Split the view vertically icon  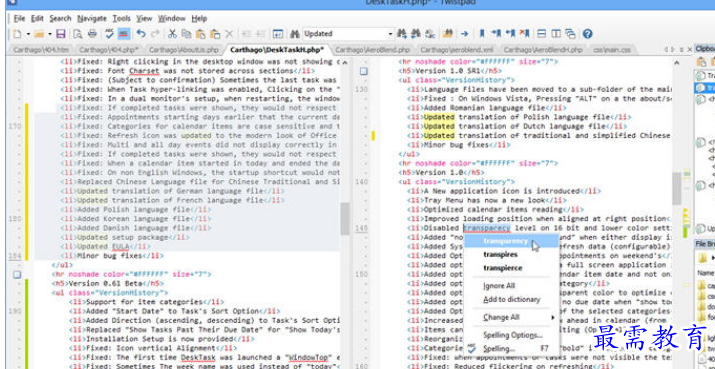(556, 34)
